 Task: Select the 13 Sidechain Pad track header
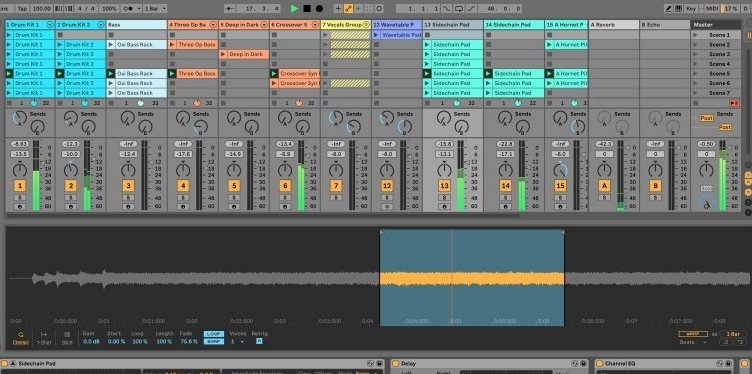(x=453, y=24)
